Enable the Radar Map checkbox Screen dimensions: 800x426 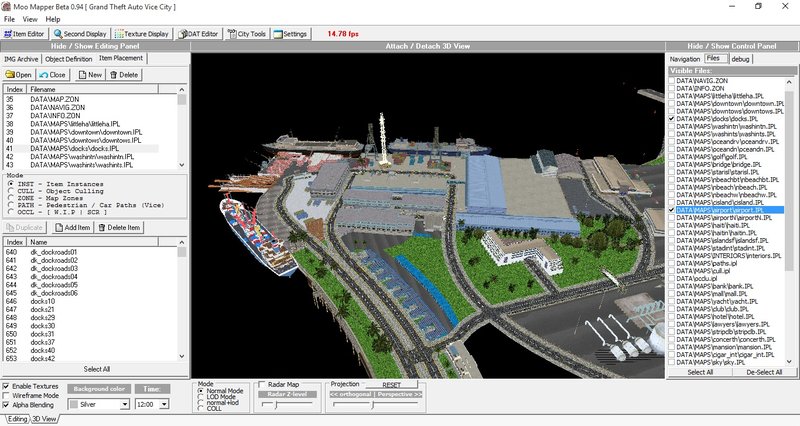262,384
